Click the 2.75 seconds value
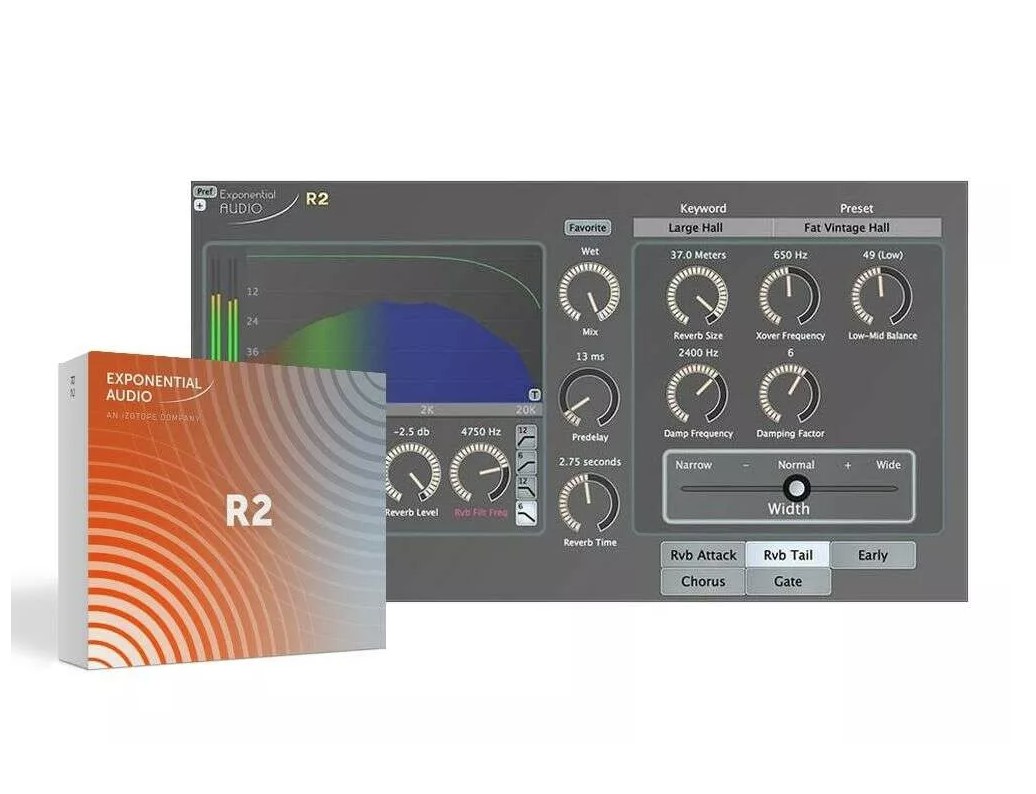 pos(589,462)
